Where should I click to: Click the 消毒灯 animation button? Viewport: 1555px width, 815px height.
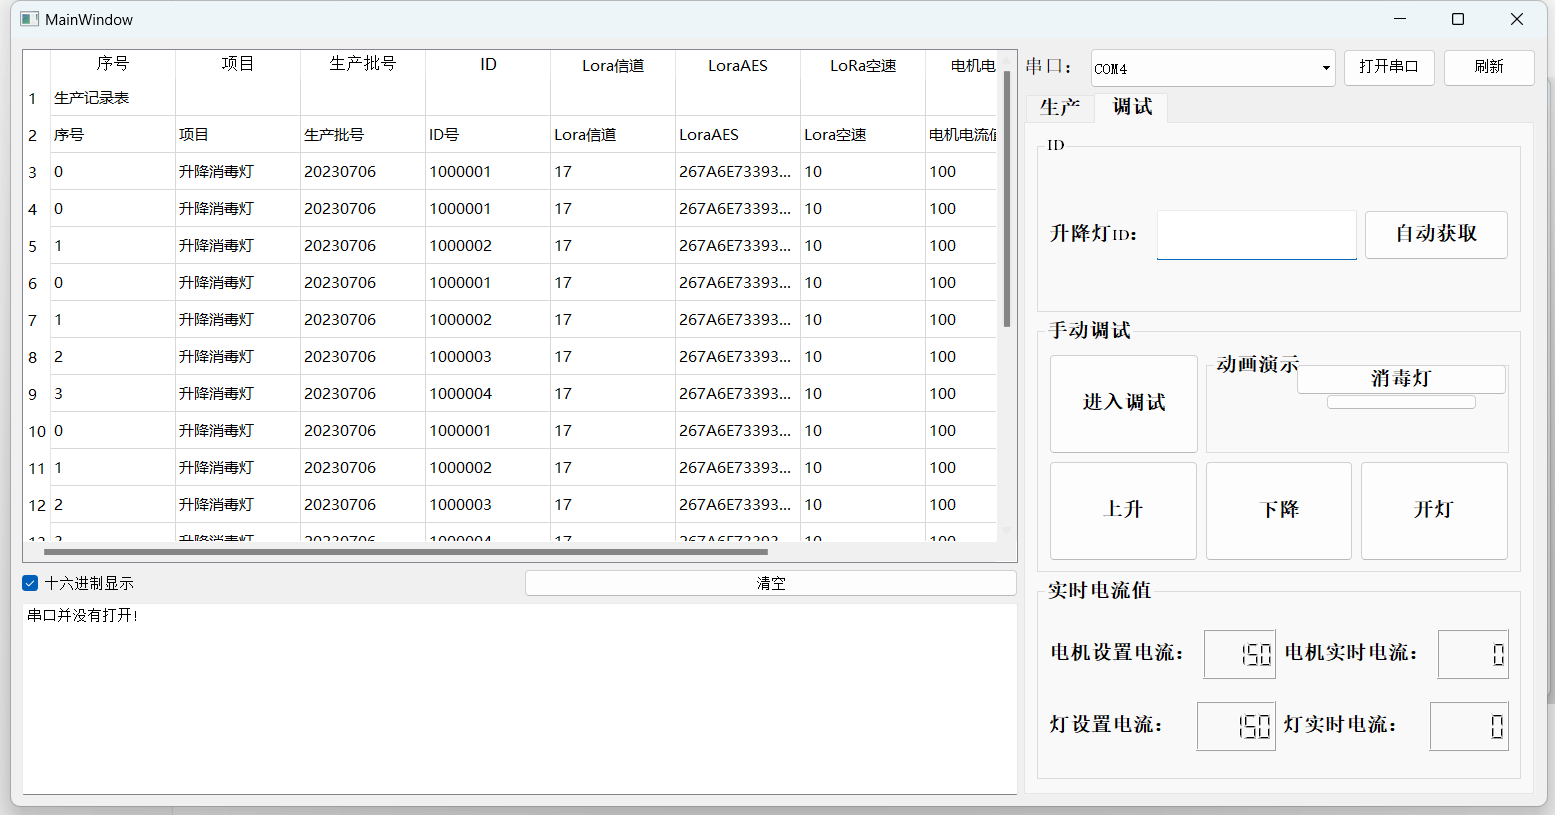1400,378
